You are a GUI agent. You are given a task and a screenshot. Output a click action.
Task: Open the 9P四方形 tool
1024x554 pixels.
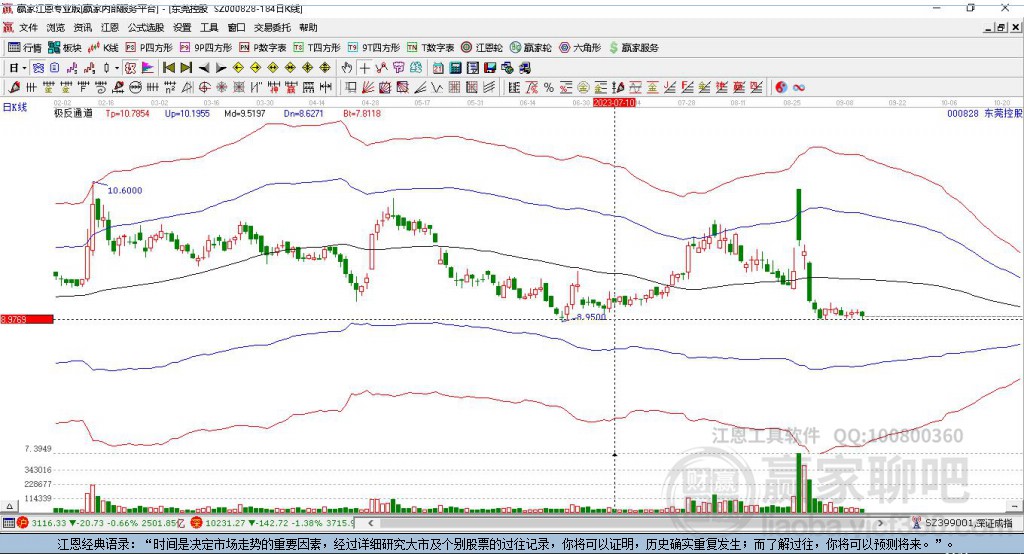pyautogui.click(x=206, y=48)
